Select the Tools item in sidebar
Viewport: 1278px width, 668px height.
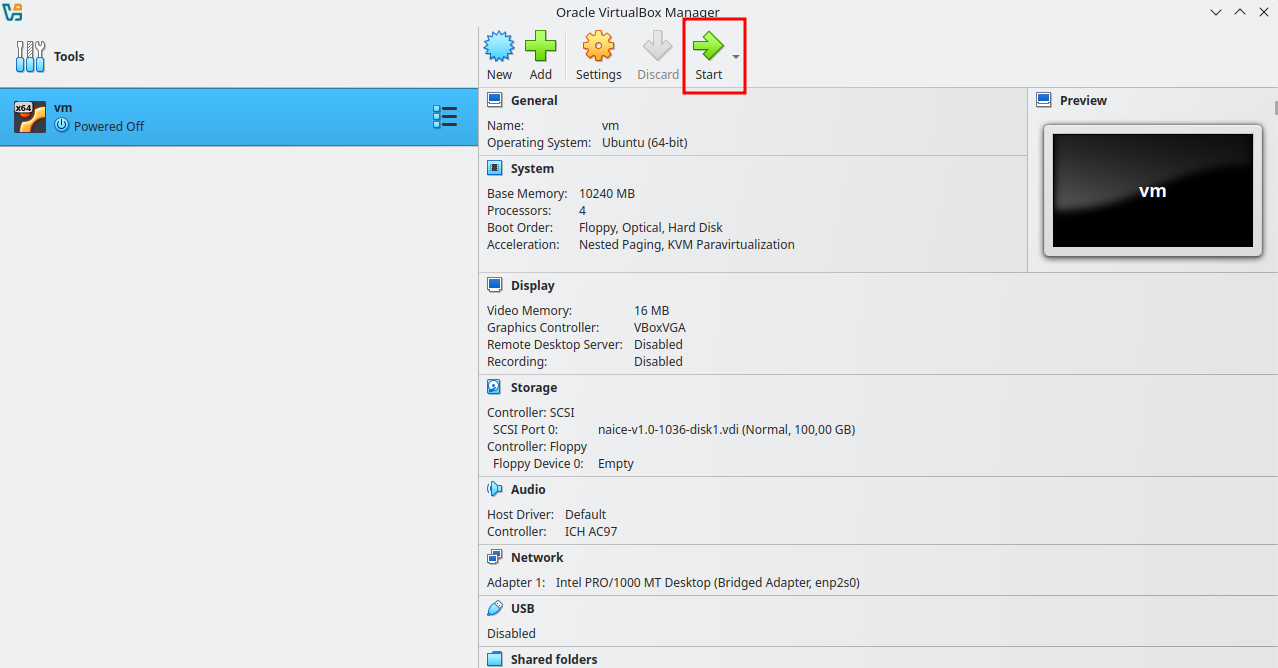click(x=239, y=56)
